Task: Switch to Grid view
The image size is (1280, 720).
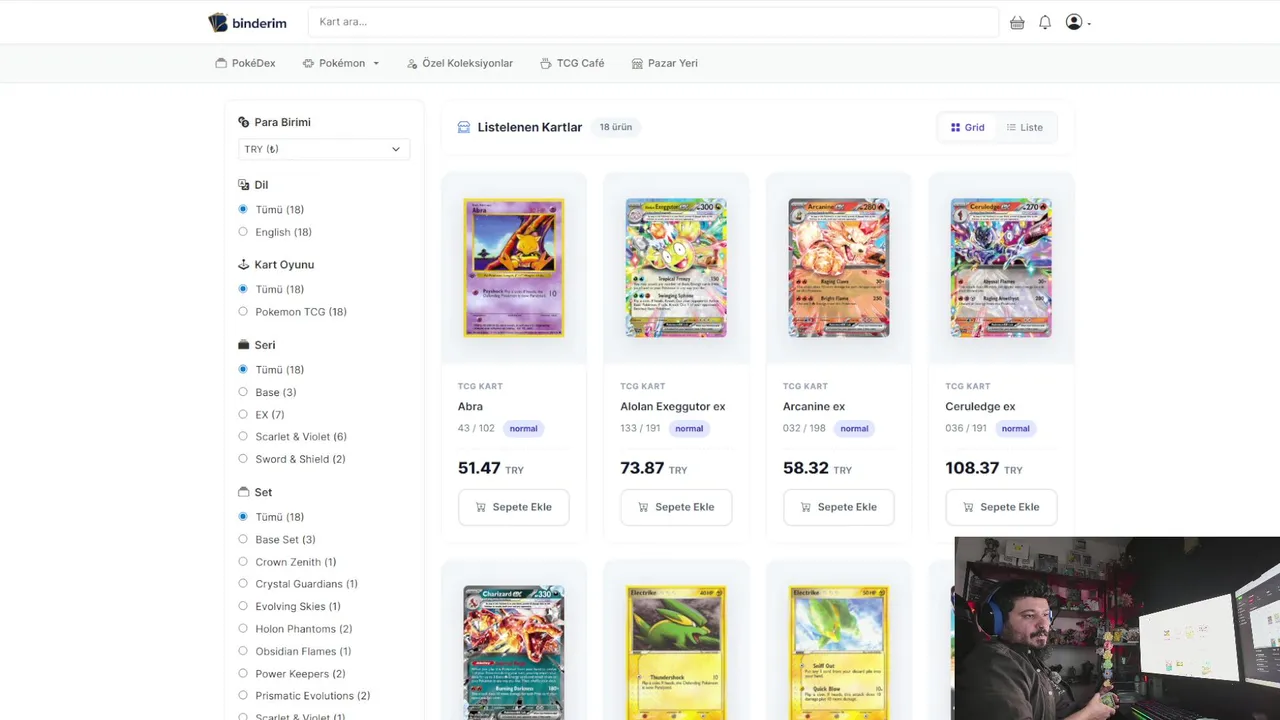Action: pyautogui.click(x=967, y=127)
